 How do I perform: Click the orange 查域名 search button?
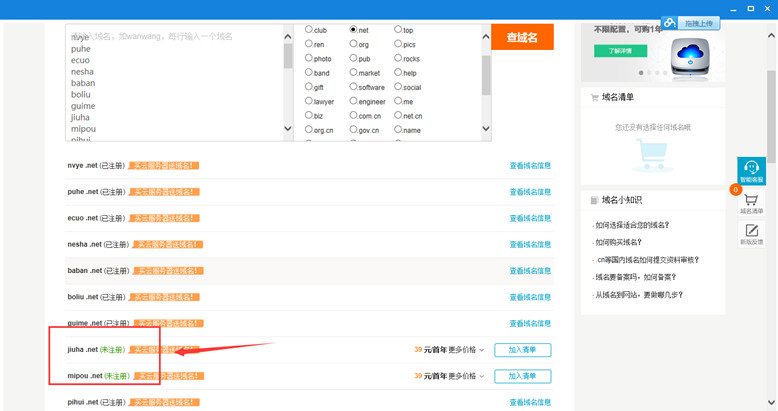pos(522,37)
